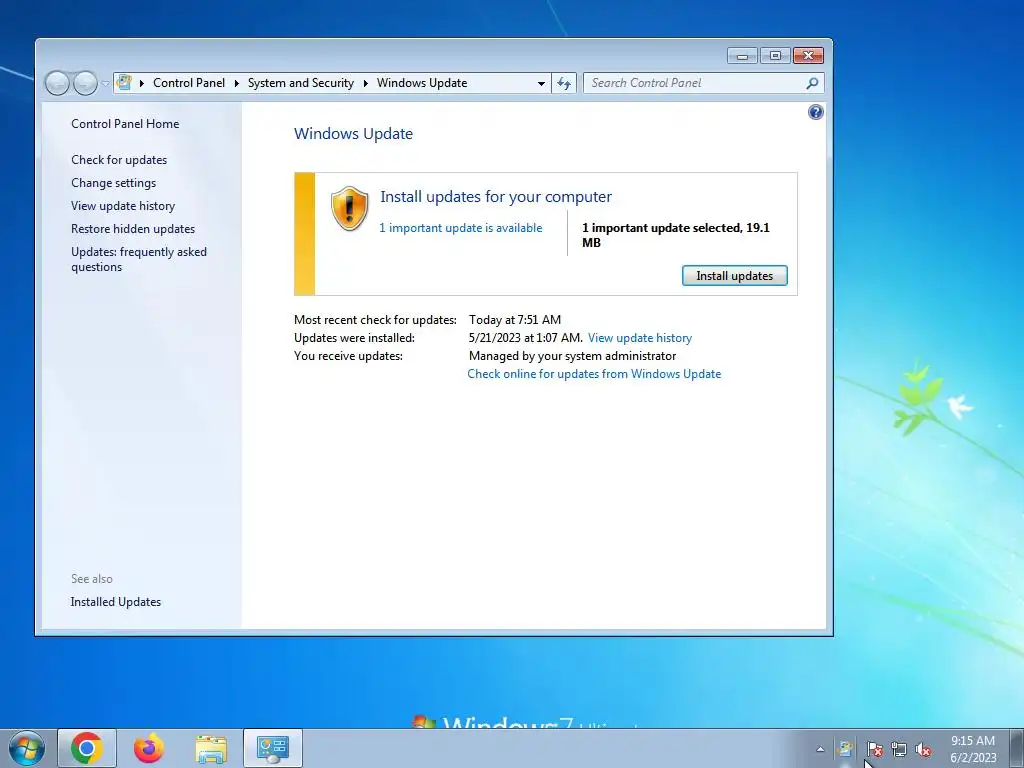Select Control Panel in the breadcrumb

tap(189, 83)
